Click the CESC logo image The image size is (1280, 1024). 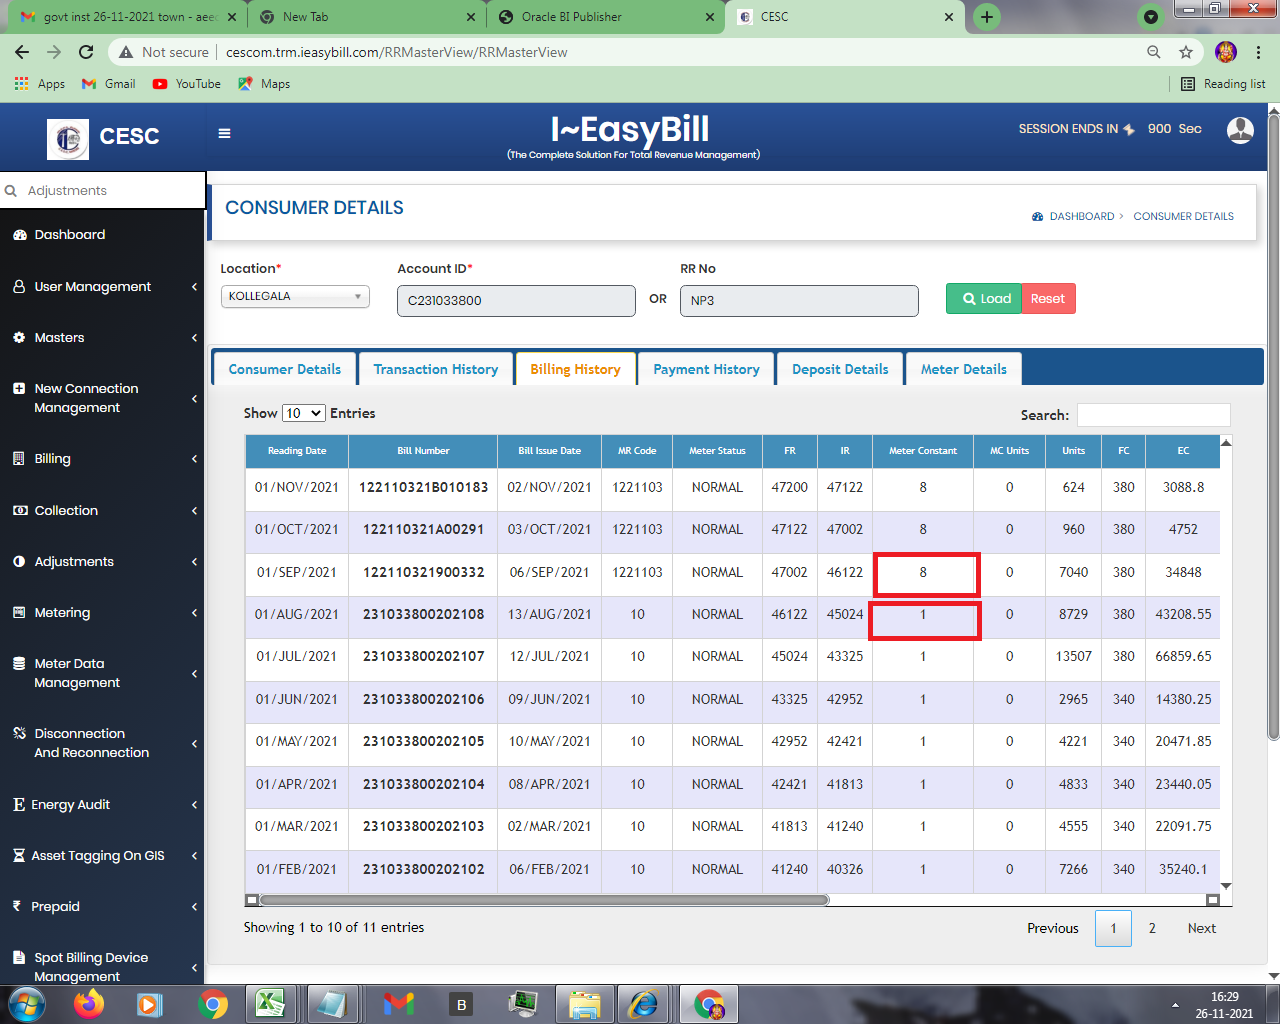68,139
